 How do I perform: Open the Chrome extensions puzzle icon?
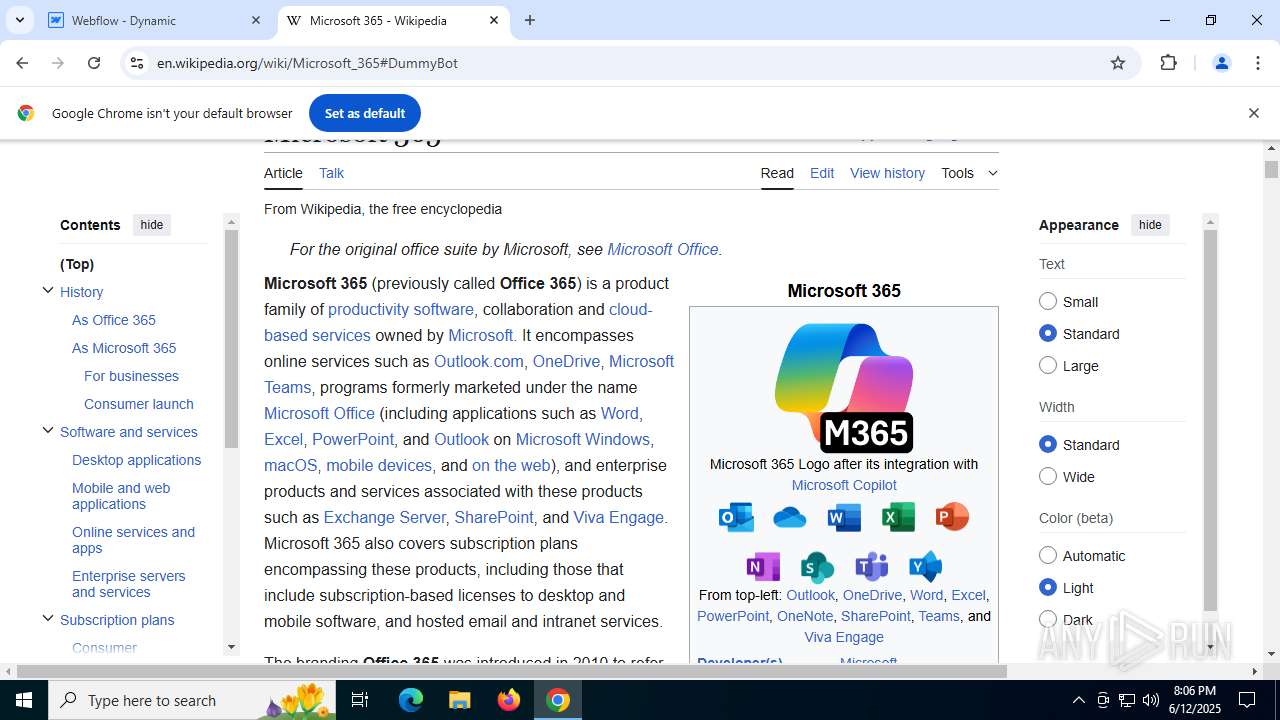(x=1168, y=63)
